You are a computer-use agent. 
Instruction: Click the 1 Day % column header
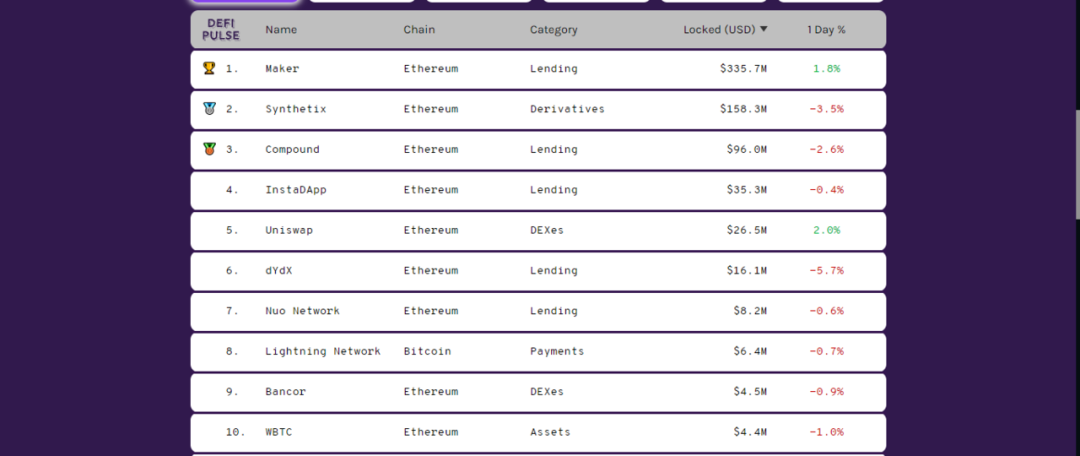click(x=826, y=30)
